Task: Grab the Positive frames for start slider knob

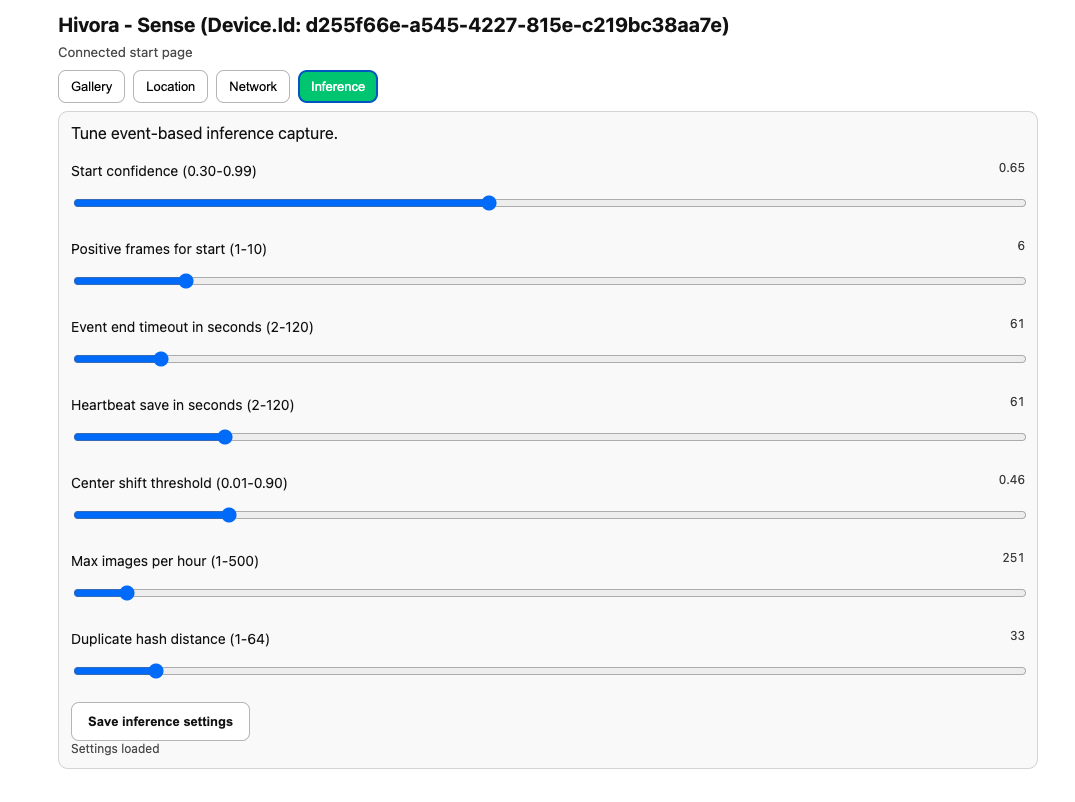Action: pos(185,281)
